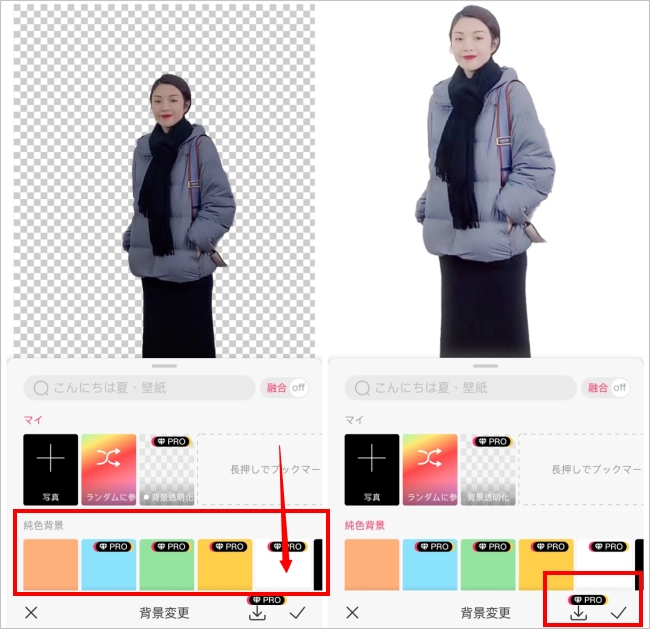The width and height of the screenshot is (650, 629).
Task: Choose white swatch in left panel
Action: click(283, 564)
